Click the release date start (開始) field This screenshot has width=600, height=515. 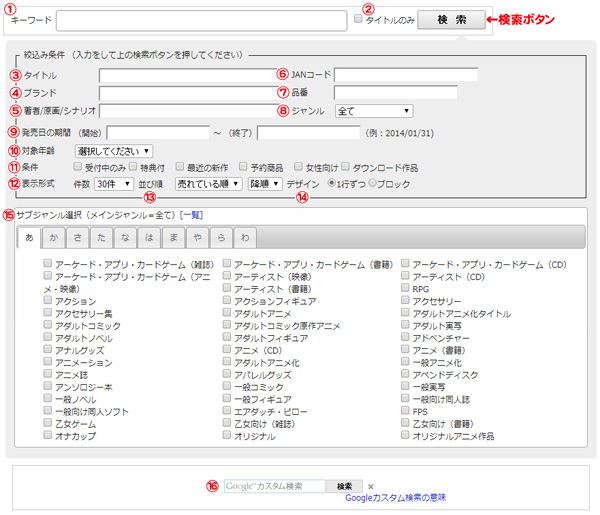(158, 133)
